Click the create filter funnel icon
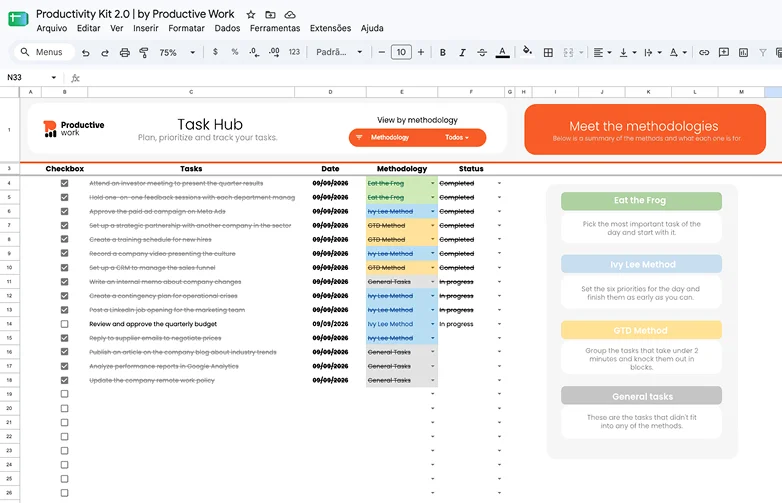This screenshot has height=503, width=782. 763,52
